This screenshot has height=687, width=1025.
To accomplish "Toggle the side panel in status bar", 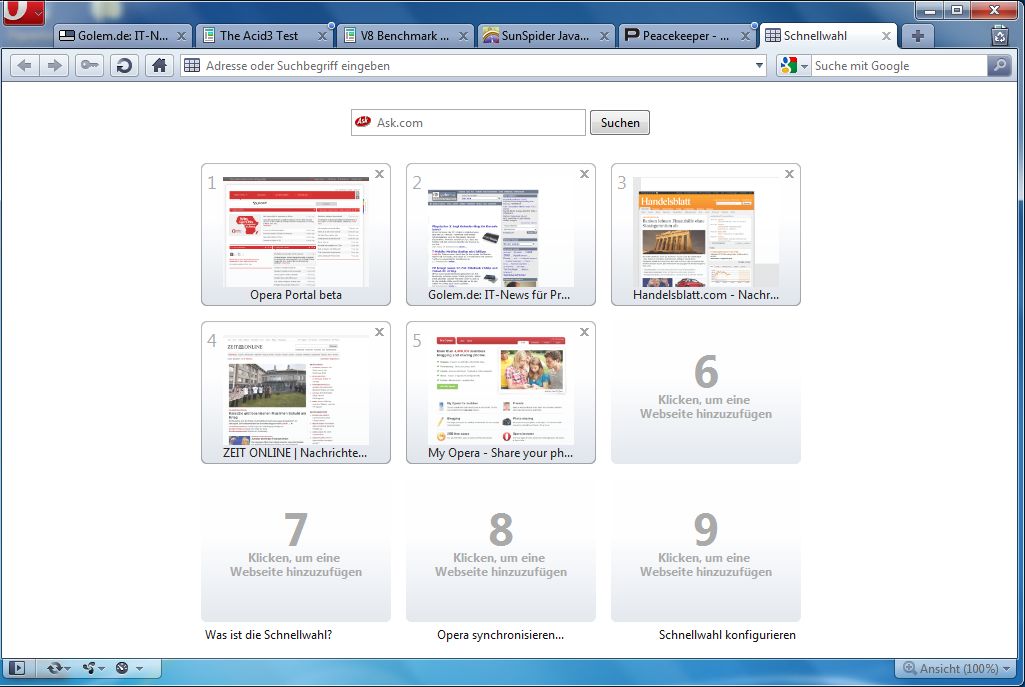I will (x=17, y=668).
